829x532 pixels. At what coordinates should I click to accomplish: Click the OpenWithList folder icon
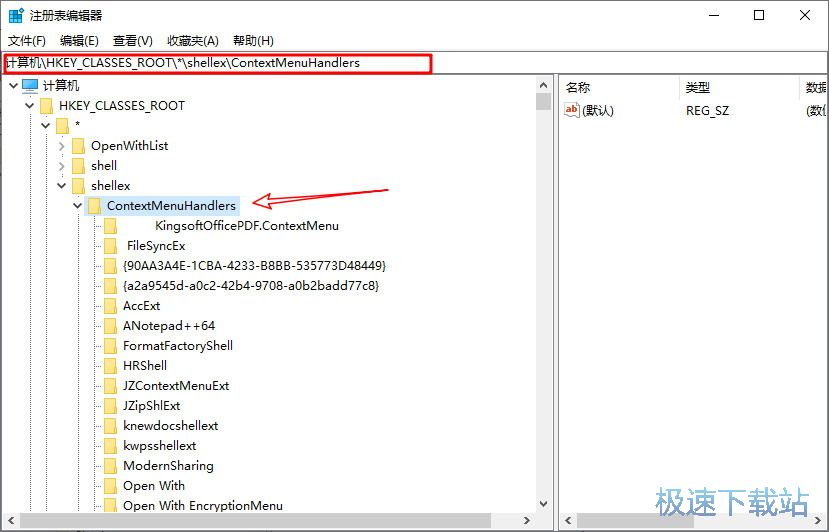[78, 146]
